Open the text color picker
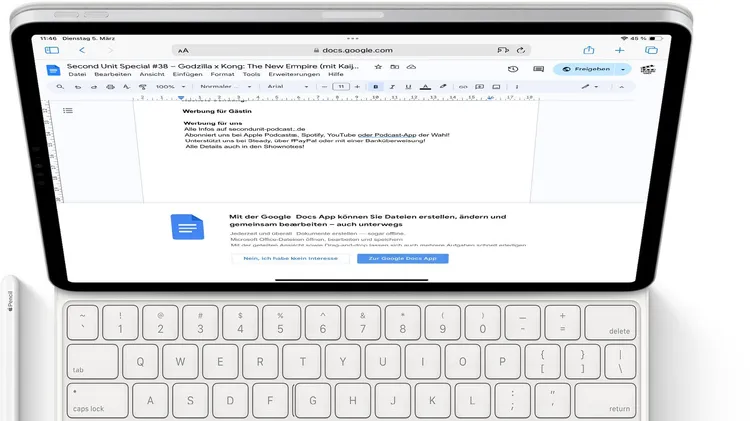The image size is (750, 421). click(425, 87)
